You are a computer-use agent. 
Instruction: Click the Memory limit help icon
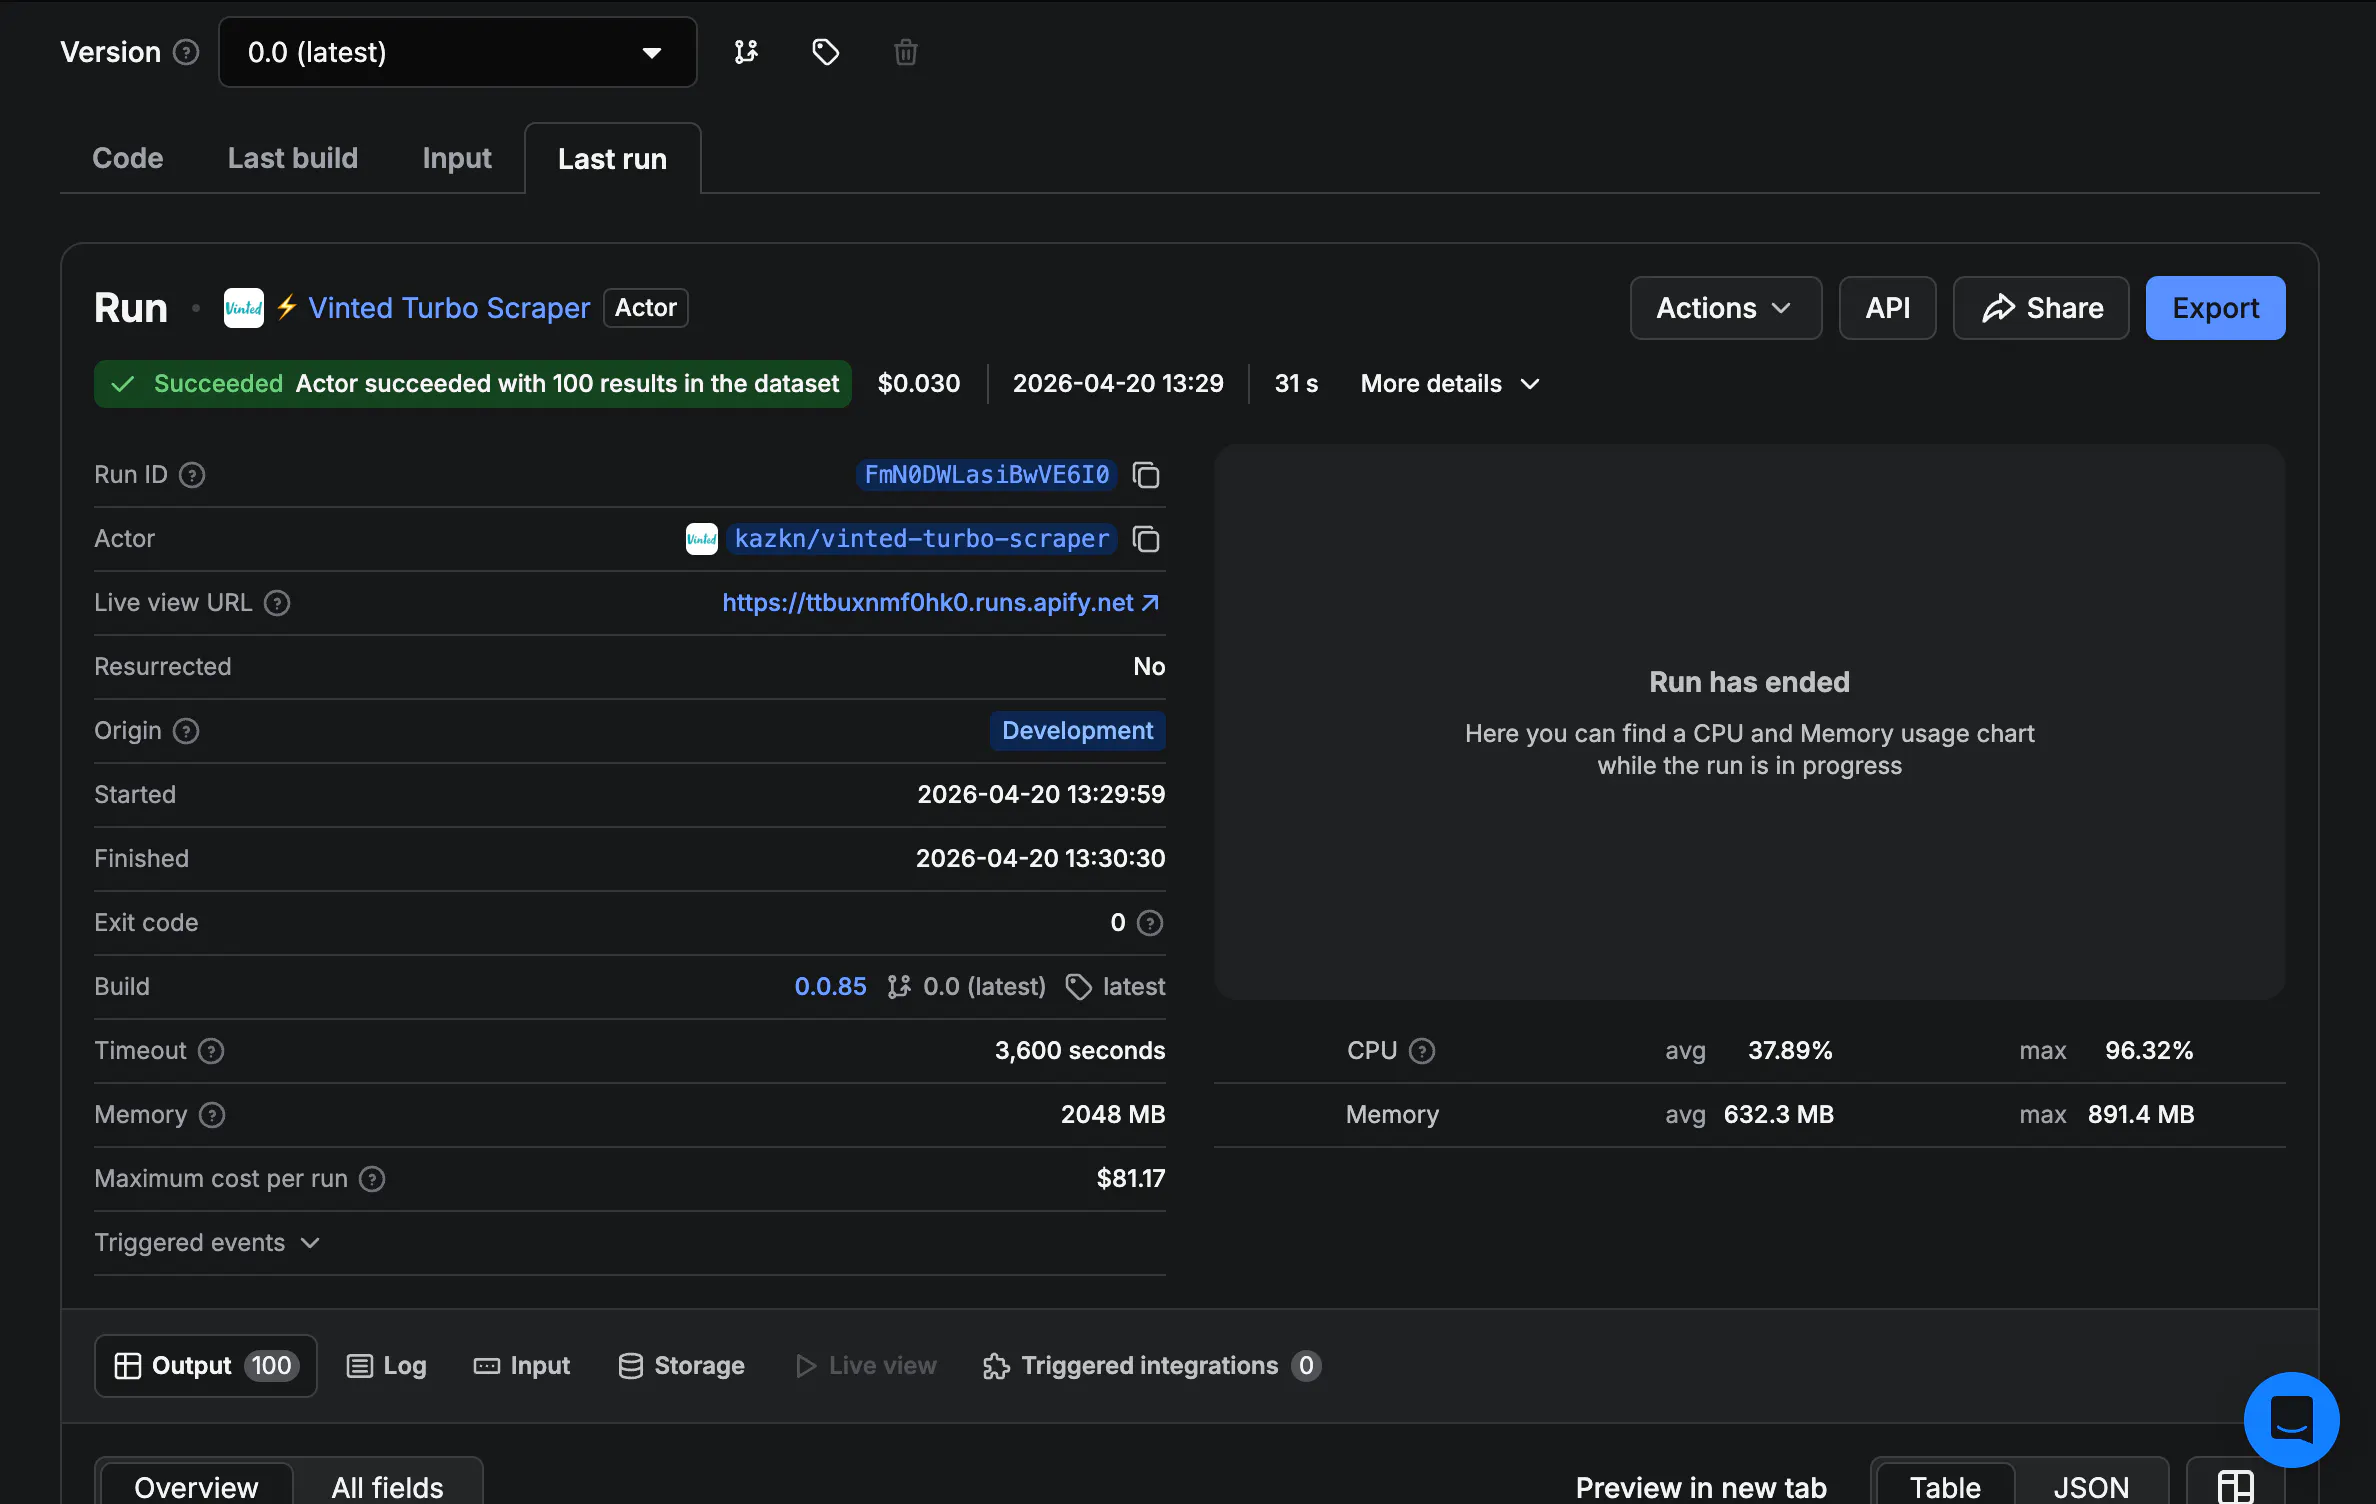tap(212, 1115)
